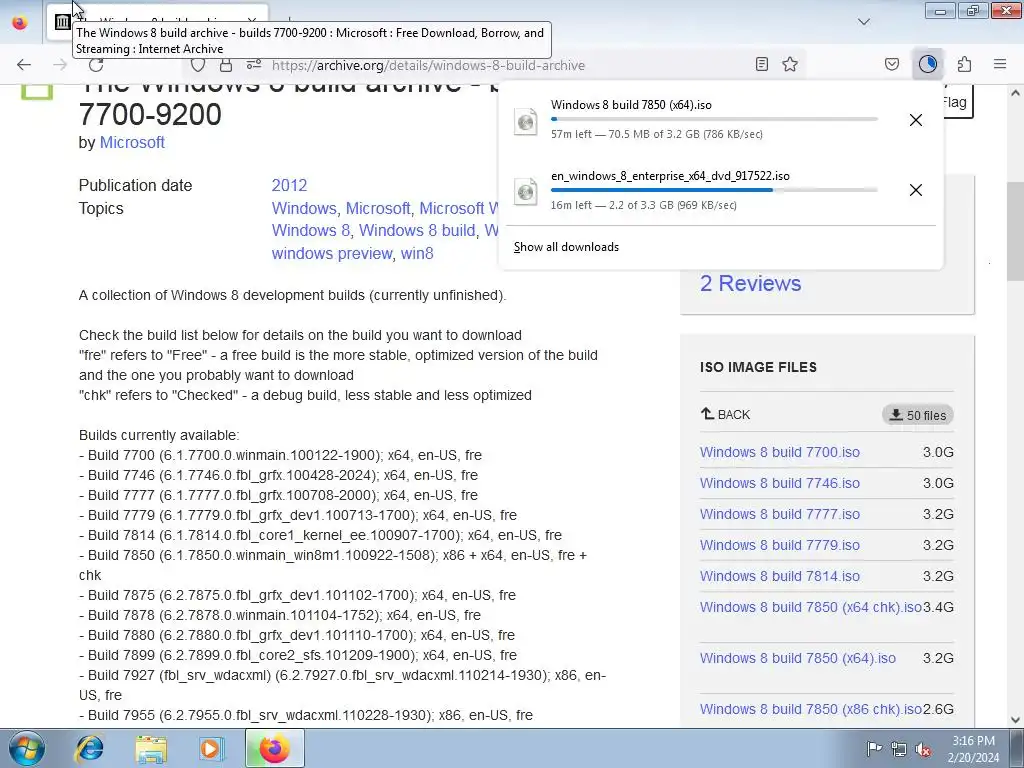Click the site security padlock icon
Image resolution: width=1024 pixels, height=768 pixels.
point(226,65)
